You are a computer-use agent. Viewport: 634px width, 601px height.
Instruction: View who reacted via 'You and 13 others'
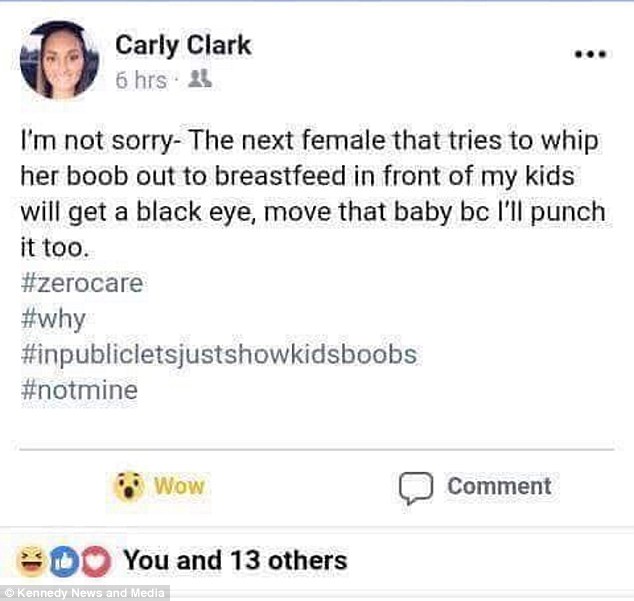click(235, 560)
